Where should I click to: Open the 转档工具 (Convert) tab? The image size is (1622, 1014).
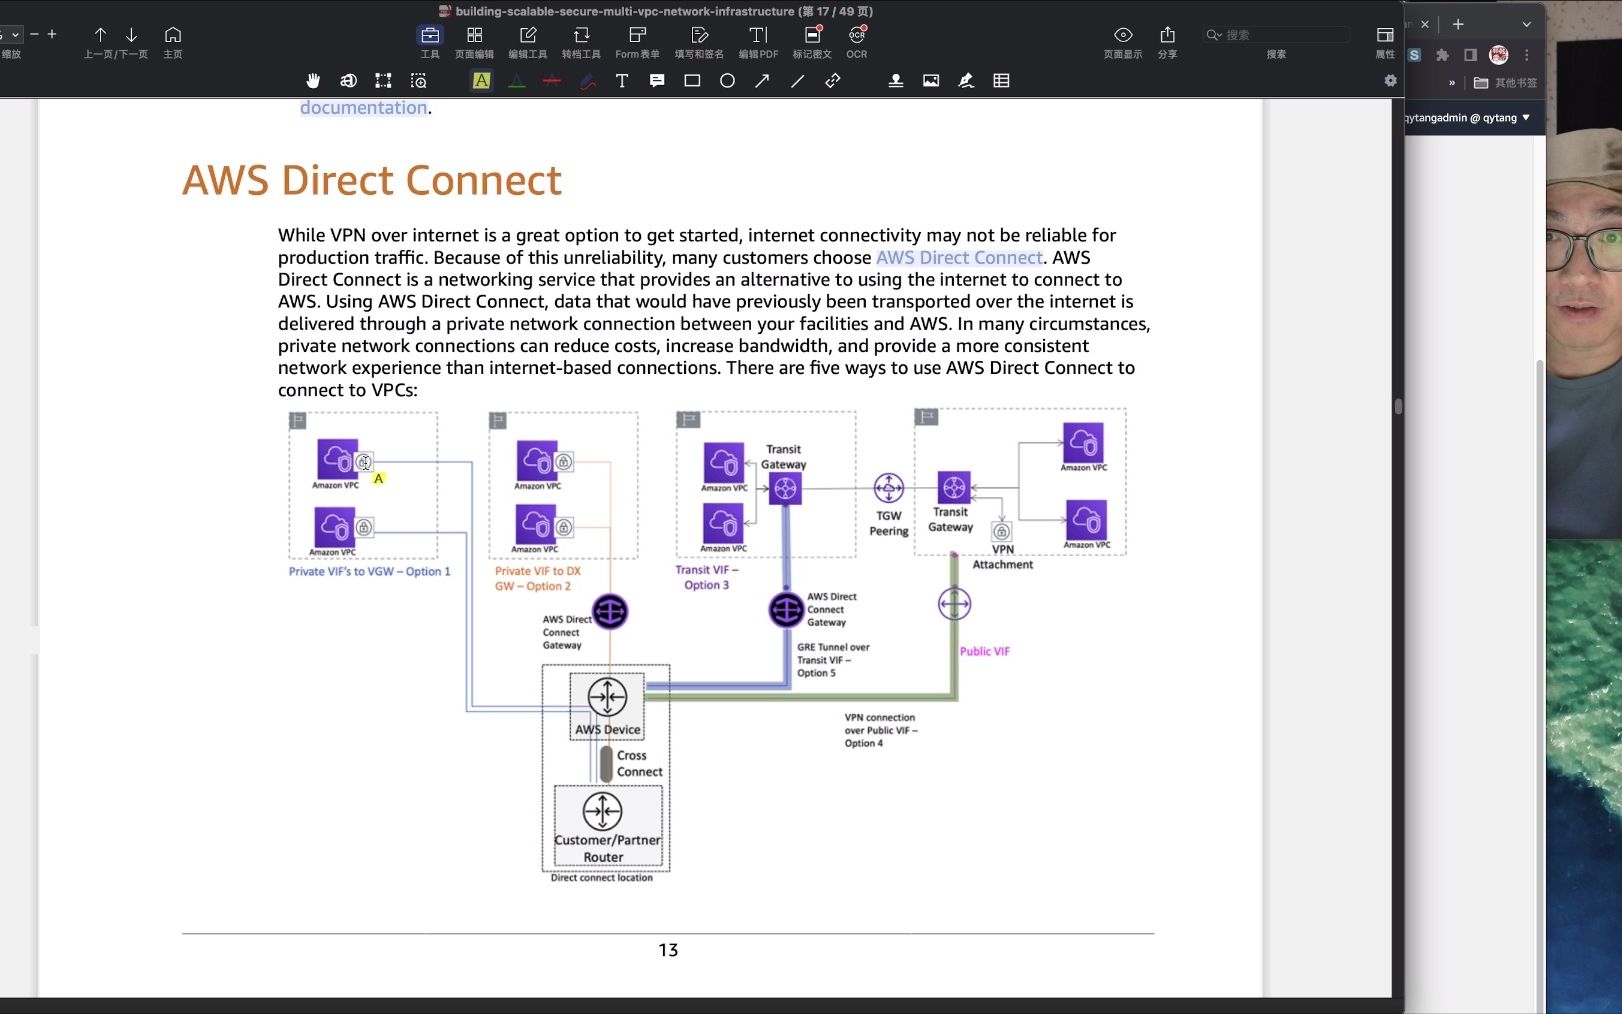[581, 42]
